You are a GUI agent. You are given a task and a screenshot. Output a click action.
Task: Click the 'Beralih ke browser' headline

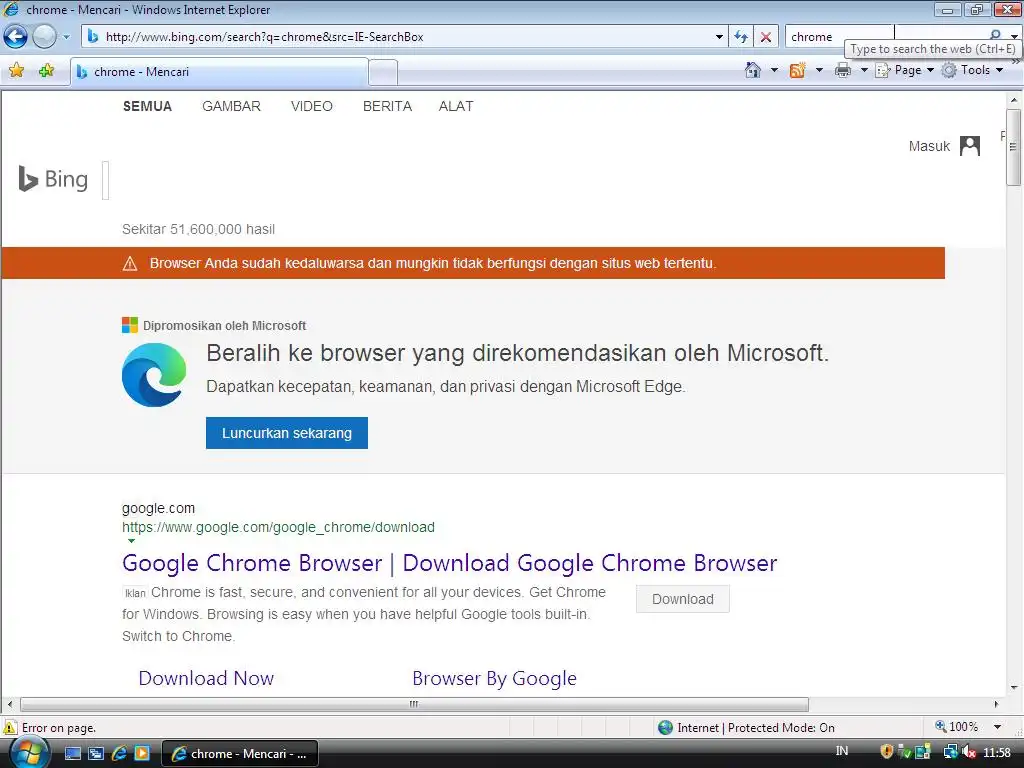(517, 353)
